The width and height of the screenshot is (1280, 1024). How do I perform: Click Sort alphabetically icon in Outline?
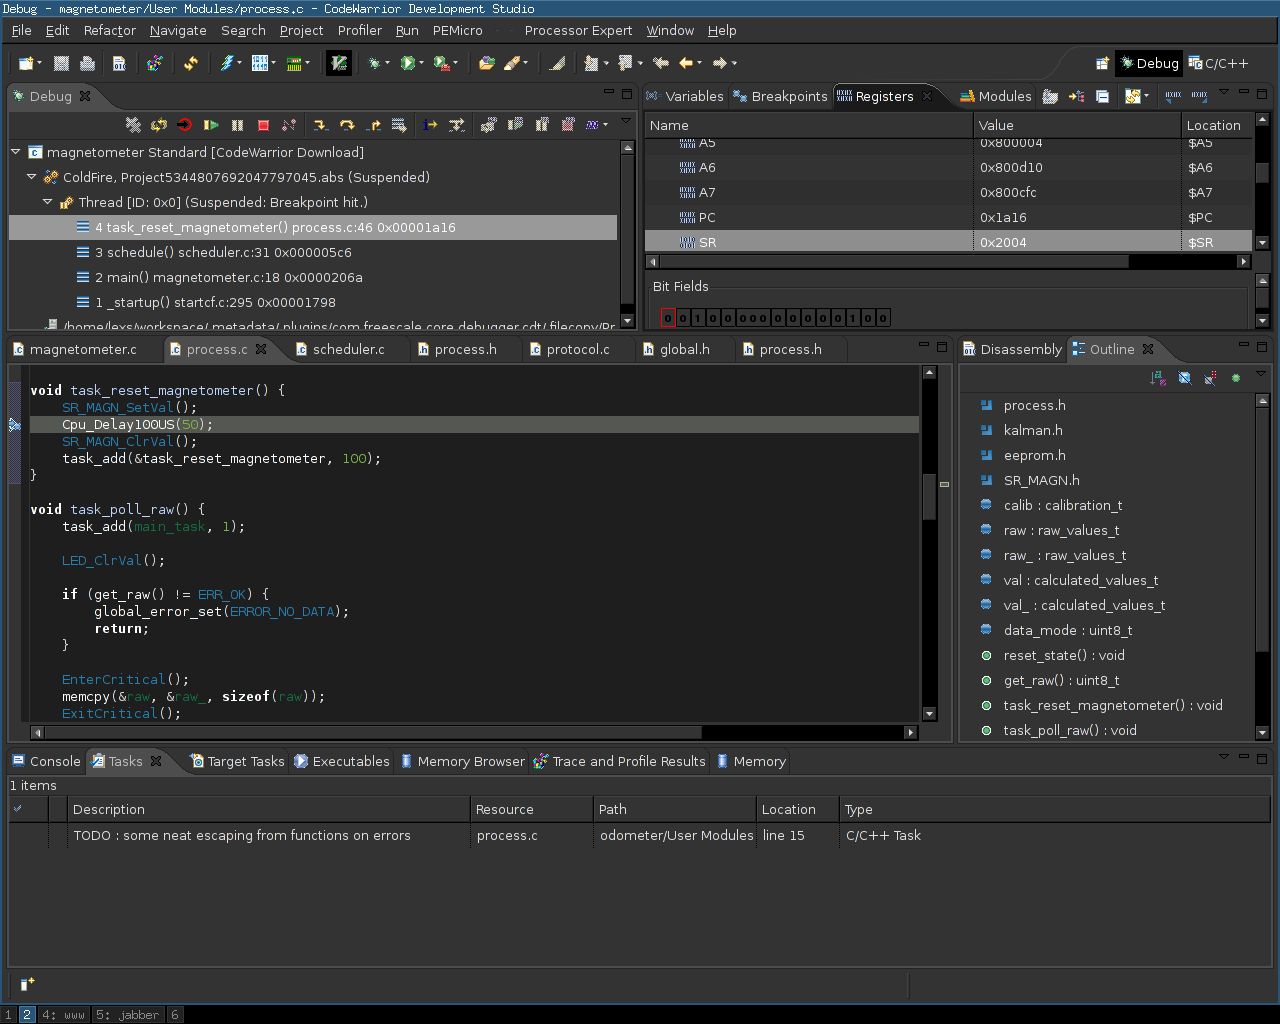point(1158,378)
